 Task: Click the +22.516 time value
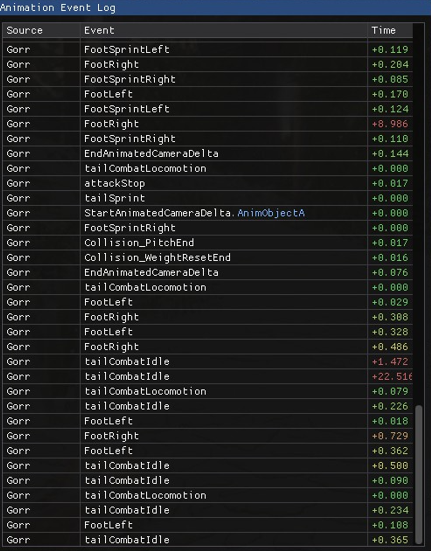(392, 376)
